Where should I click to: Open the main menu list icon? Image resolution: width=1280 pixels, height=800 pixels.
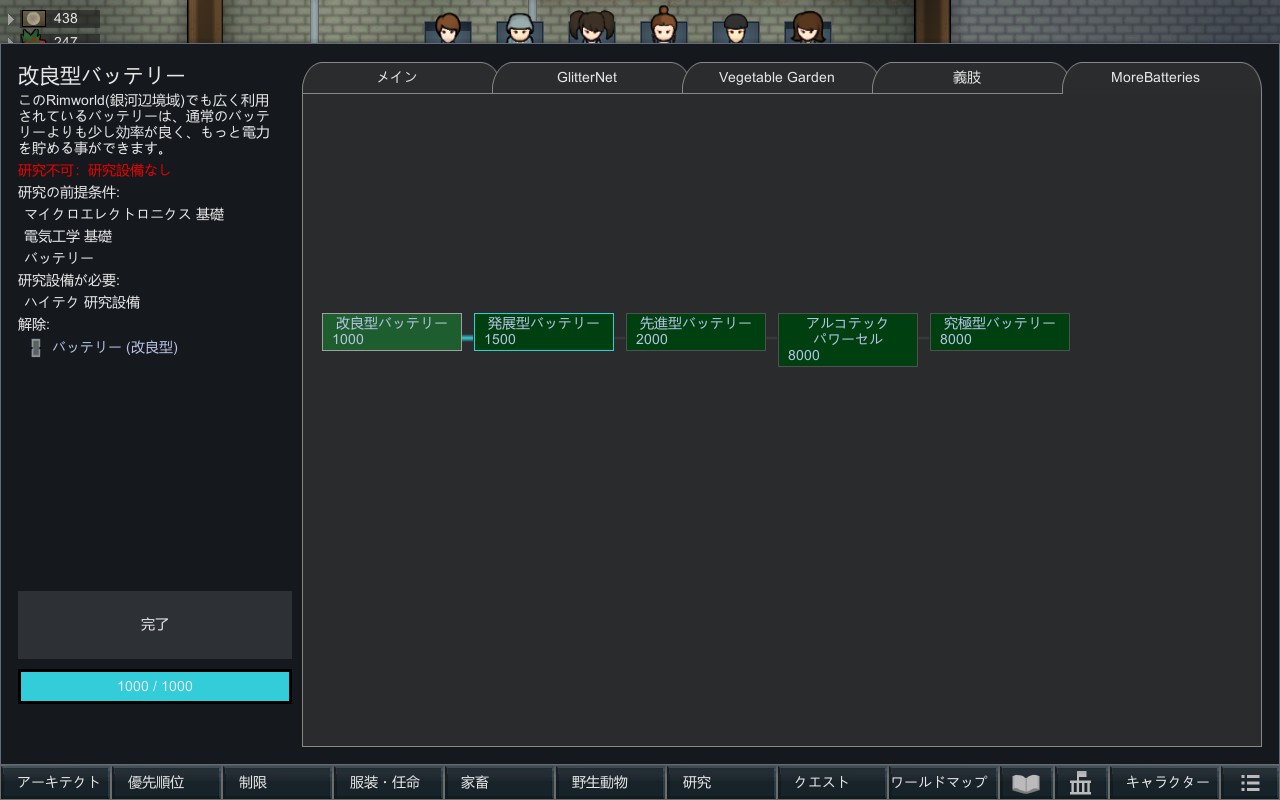[x=1250, y=783]
